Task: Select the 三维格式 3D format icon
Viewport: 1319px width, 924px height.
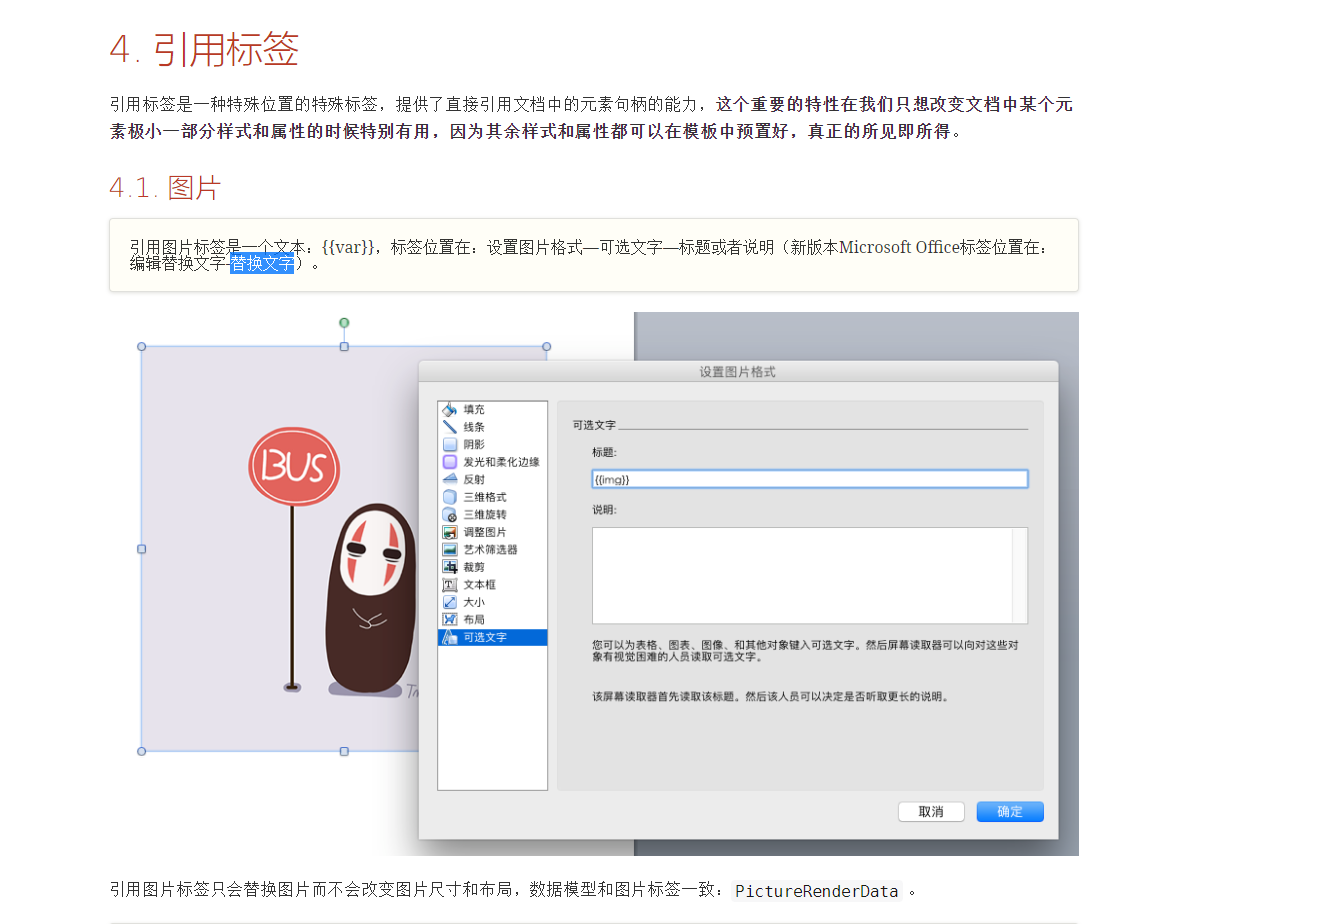Action: [450, 497]
